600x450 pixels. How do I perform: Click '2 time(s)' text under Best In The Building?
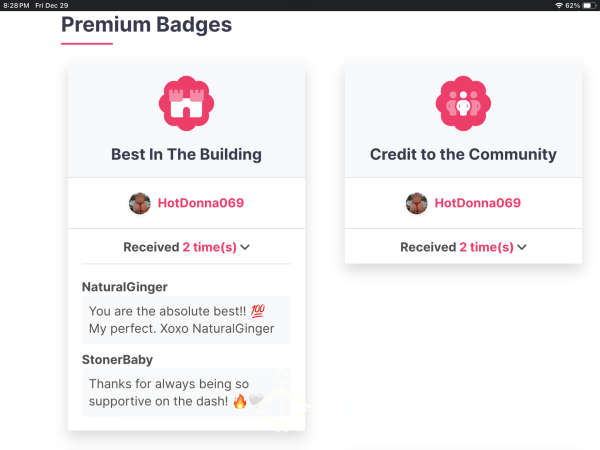(x=210, y=247)
